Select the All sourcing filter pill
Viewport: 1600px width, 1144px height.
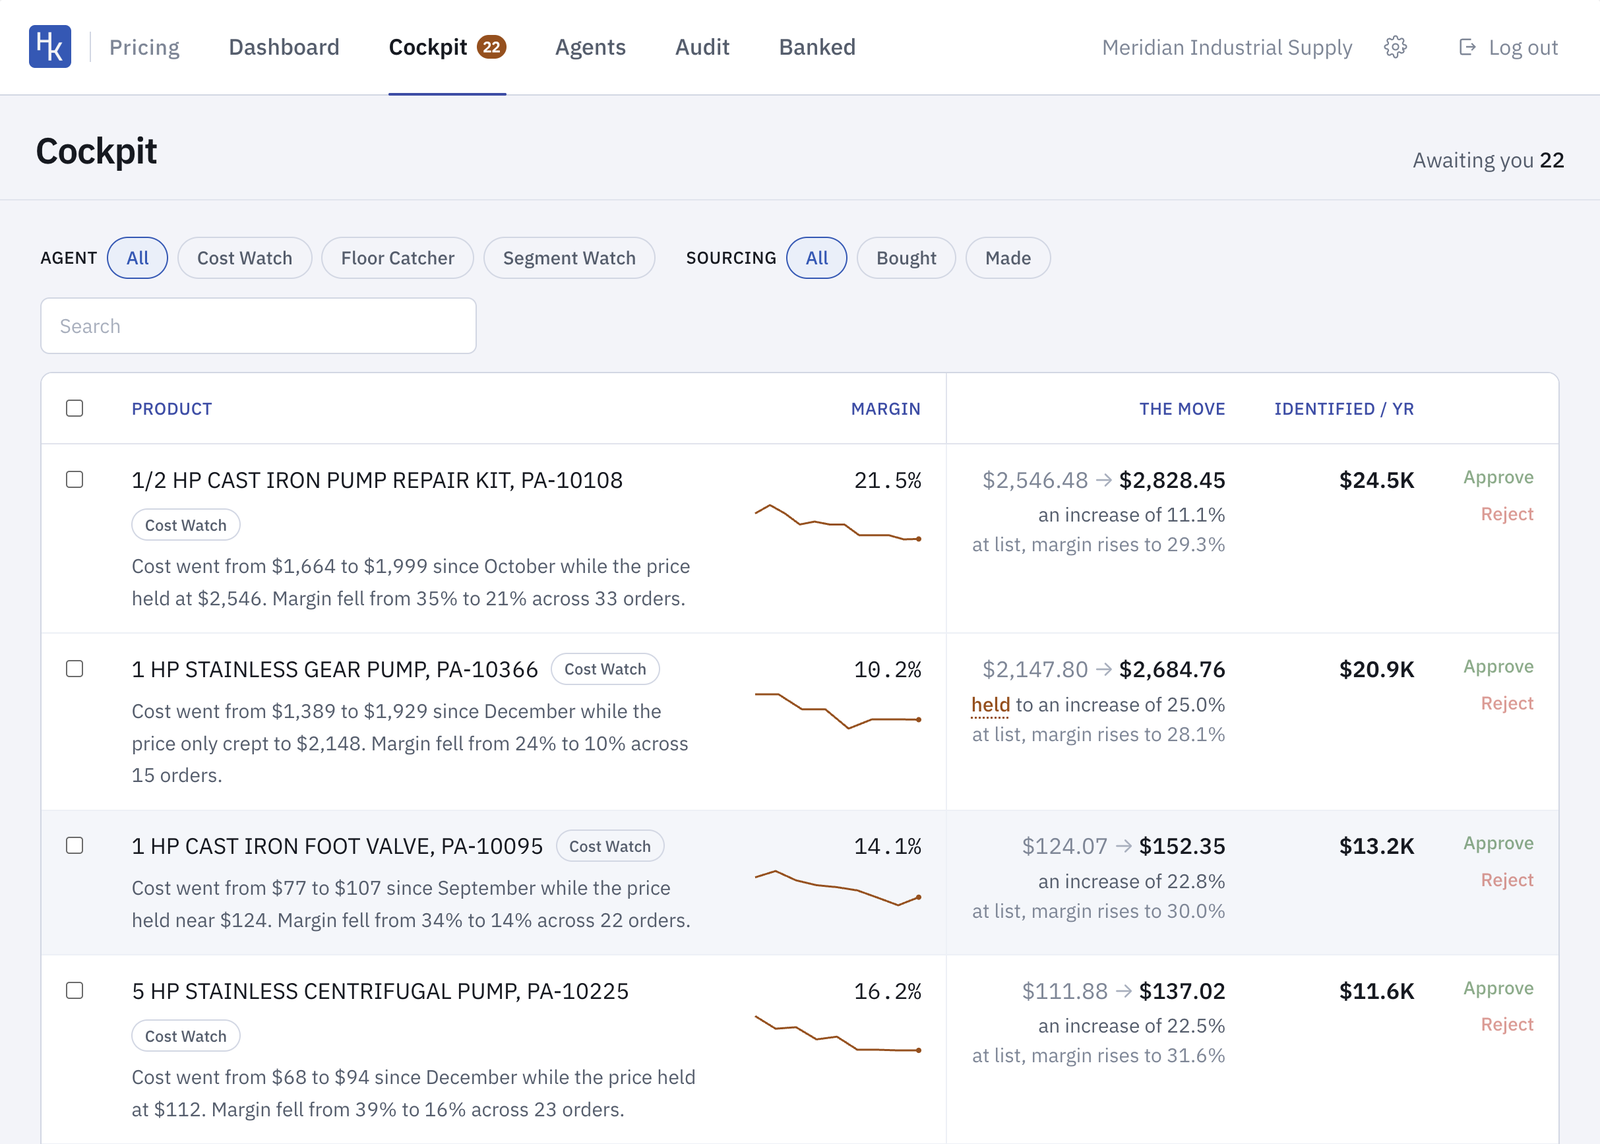pos(817,258)
